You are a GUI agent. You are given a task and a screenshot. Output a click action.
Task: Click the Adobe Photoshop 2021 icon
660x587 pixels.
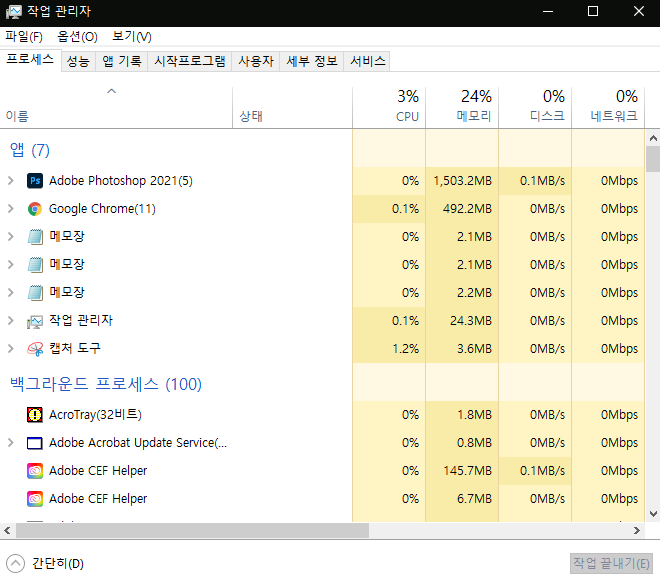tap(35, 181)
